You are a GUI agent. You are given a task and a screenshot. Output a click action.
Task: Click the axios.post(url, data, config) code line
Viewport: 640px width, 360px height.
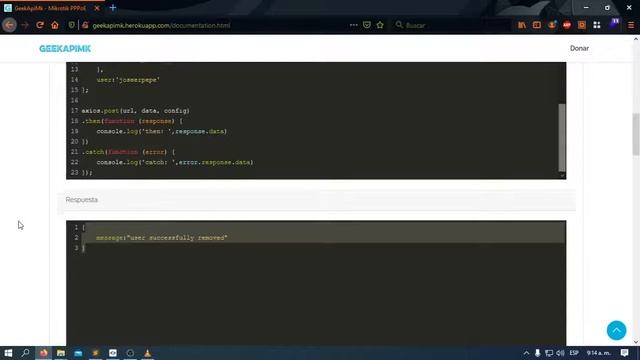pyautogui.click(x=136, y=111)
